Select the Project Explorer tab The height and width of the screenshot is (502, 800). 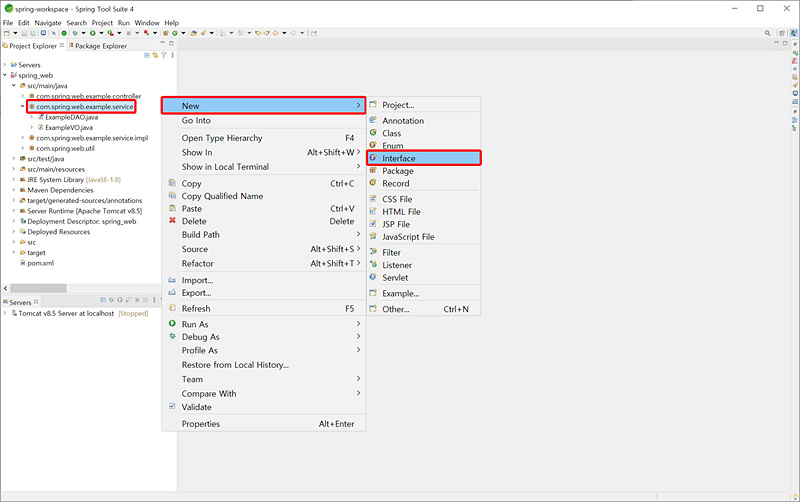click(x=33, y=46)
